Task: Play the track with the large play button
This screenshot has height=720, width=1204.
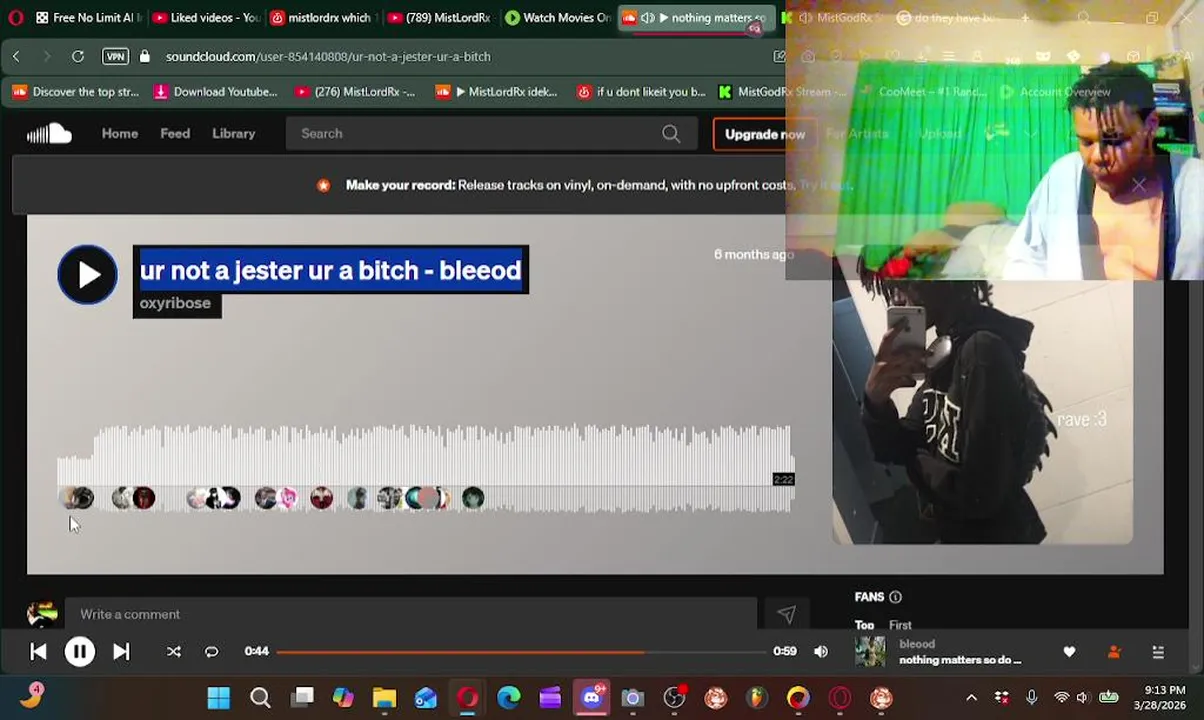Action: (87, 274)
